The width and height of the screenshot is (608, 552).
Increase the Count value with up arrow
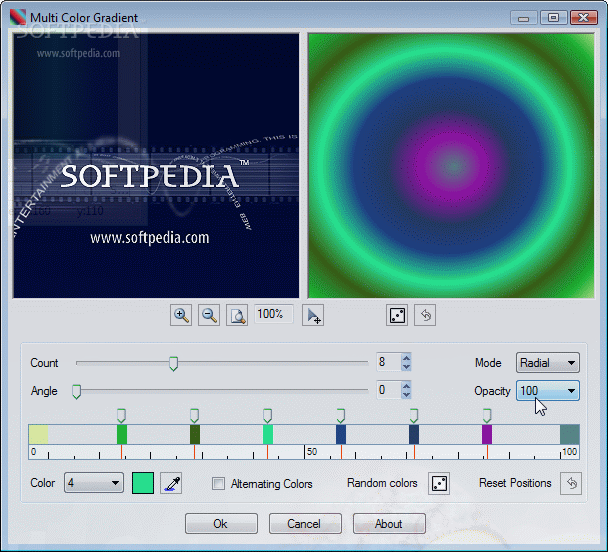point(406,358)
